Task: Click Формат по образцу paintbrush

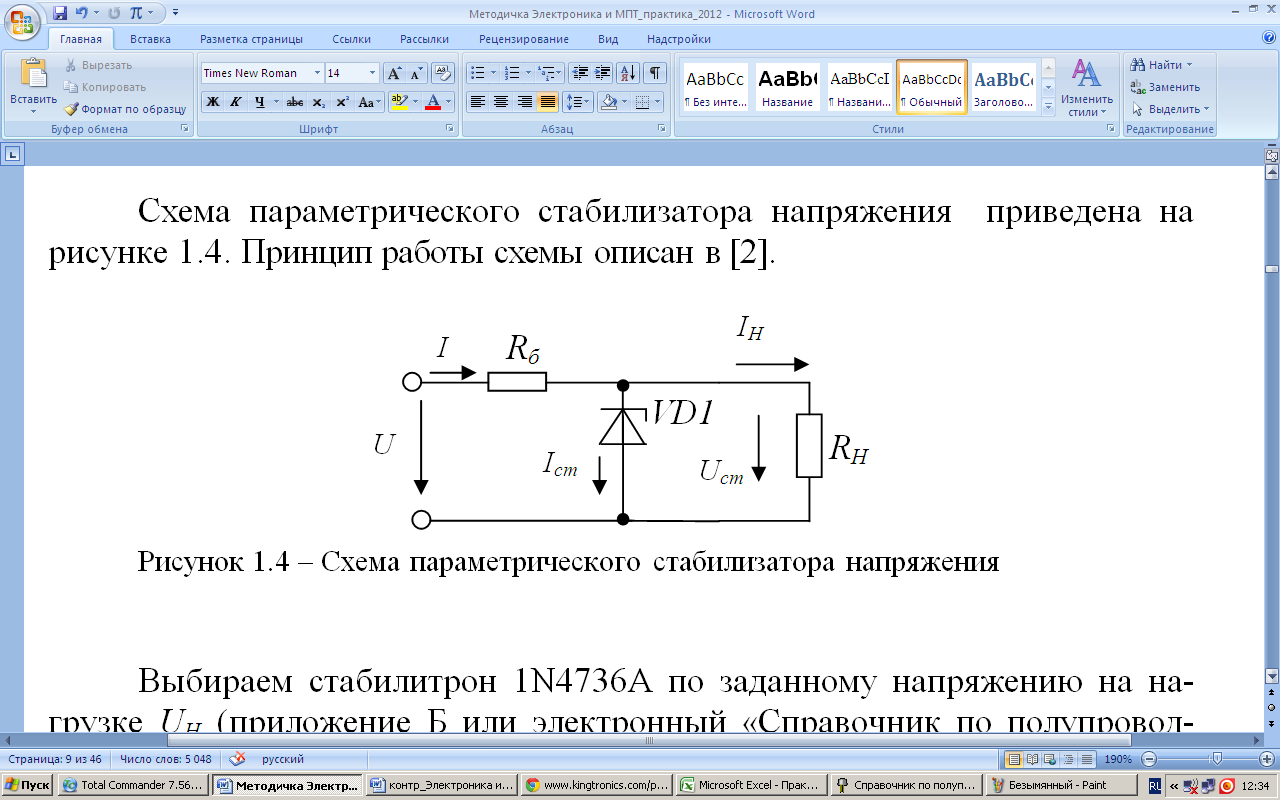Action: 125,109
